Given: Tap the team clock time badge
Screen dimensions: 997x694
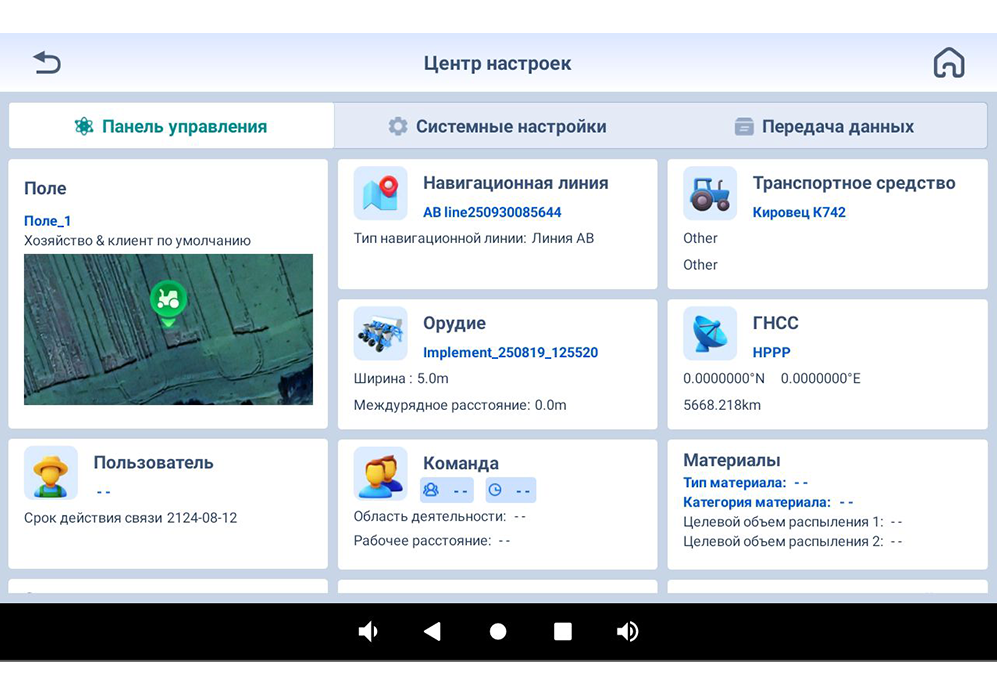Looking at the screenshot, I should tap(511, 490).
